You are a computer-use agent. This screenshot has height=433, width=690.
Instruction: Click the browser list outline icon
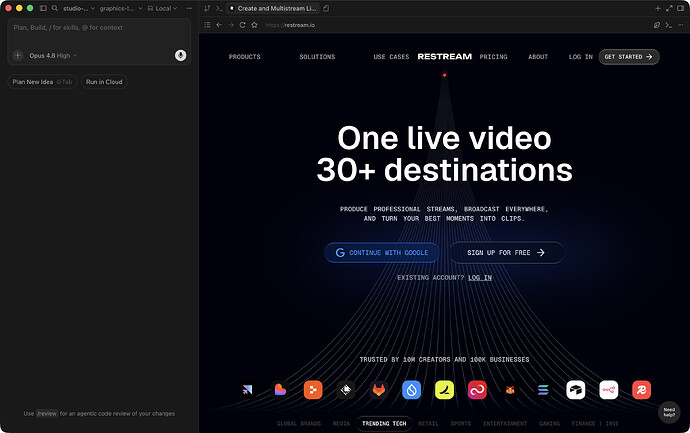tap(207, 25)
